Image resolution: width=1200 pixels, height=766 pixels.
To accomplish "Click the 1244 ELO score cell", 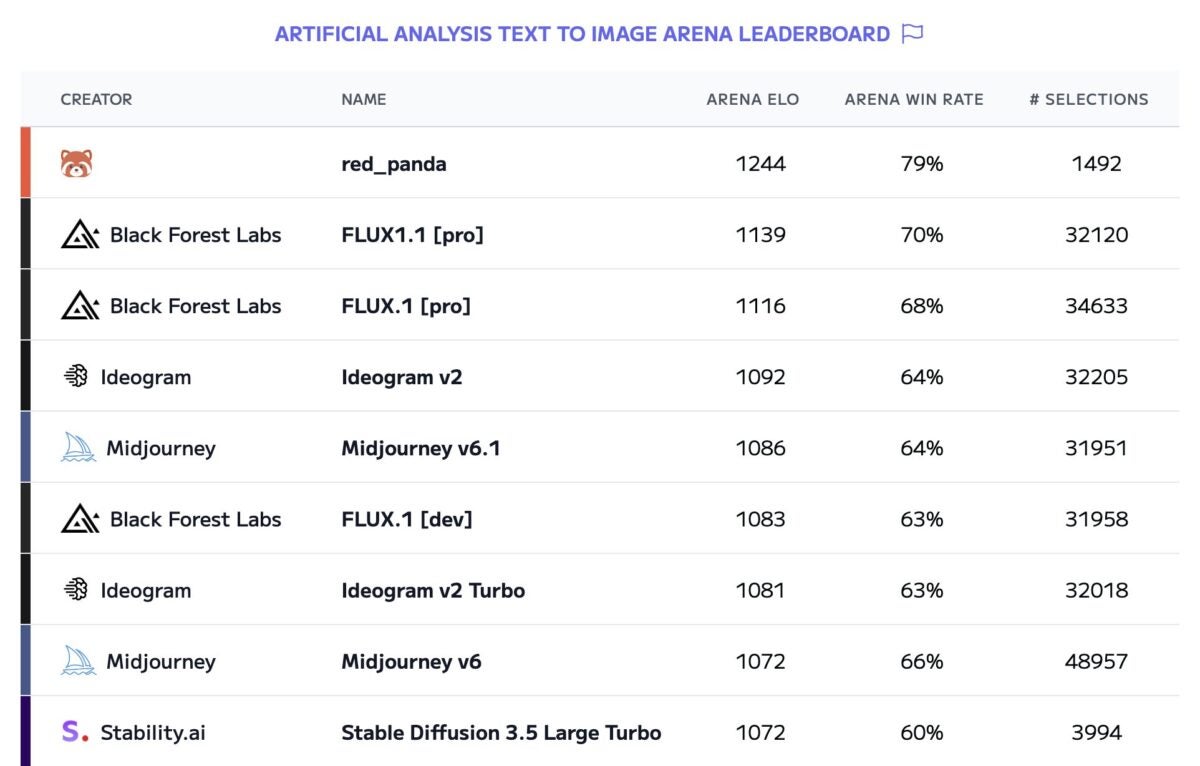I will tap(761, 164).
